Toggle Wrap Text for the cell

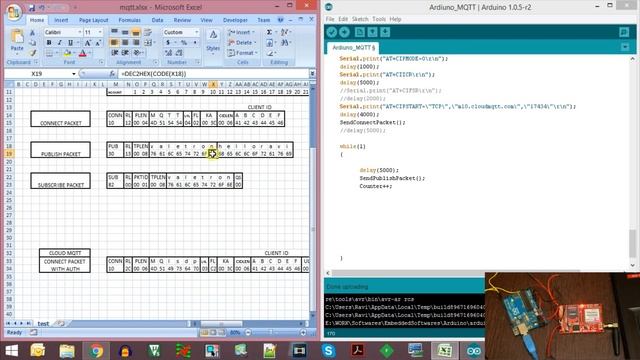(x=148, y=32)
